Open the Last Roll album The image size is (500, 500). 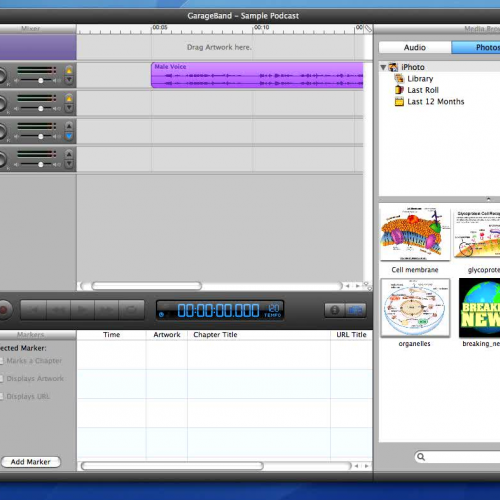[x=423, y=90]
